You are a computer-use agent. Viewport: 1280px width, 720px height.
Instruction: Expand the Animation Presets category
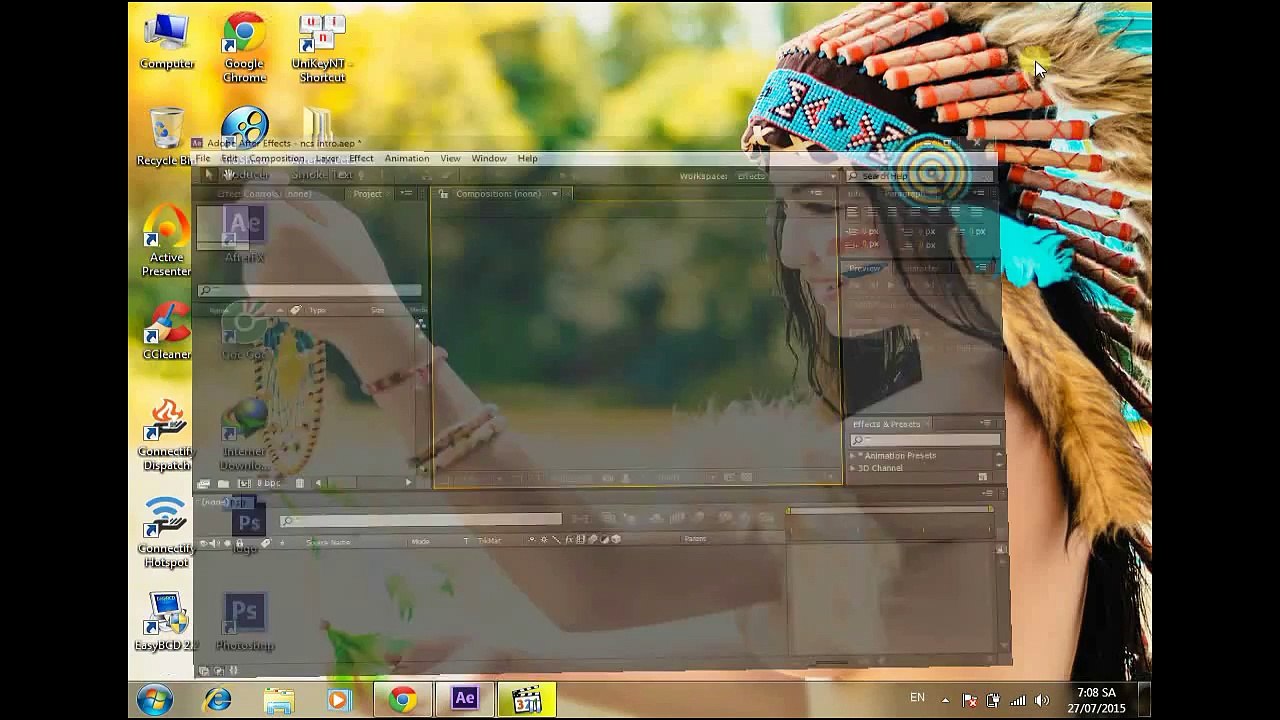[x=853, y=456]
